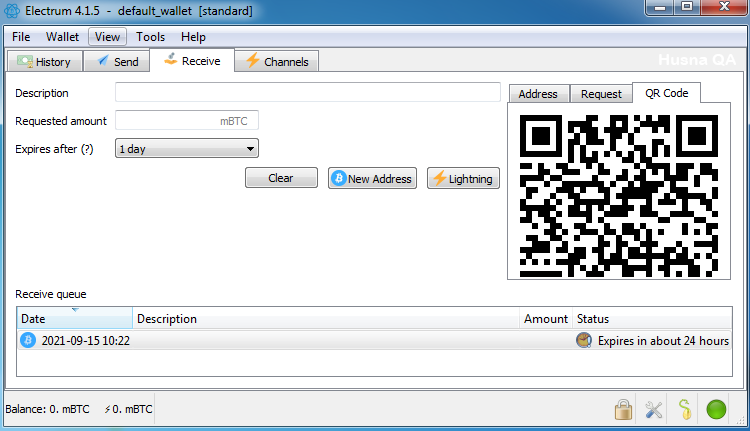Open the Help menu

tap(193, 37)
